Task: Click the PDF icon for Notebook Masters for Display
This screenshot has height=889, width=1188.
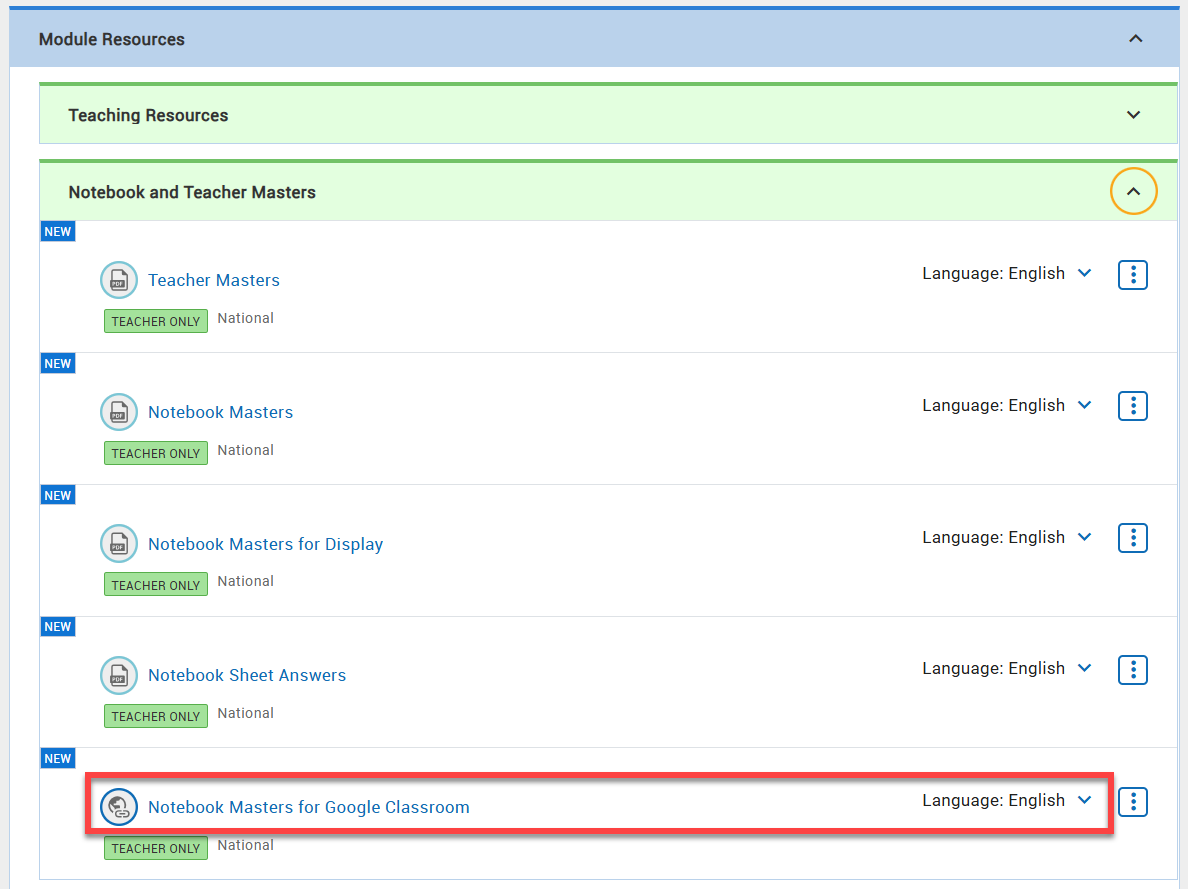Action: coord(119,543)
